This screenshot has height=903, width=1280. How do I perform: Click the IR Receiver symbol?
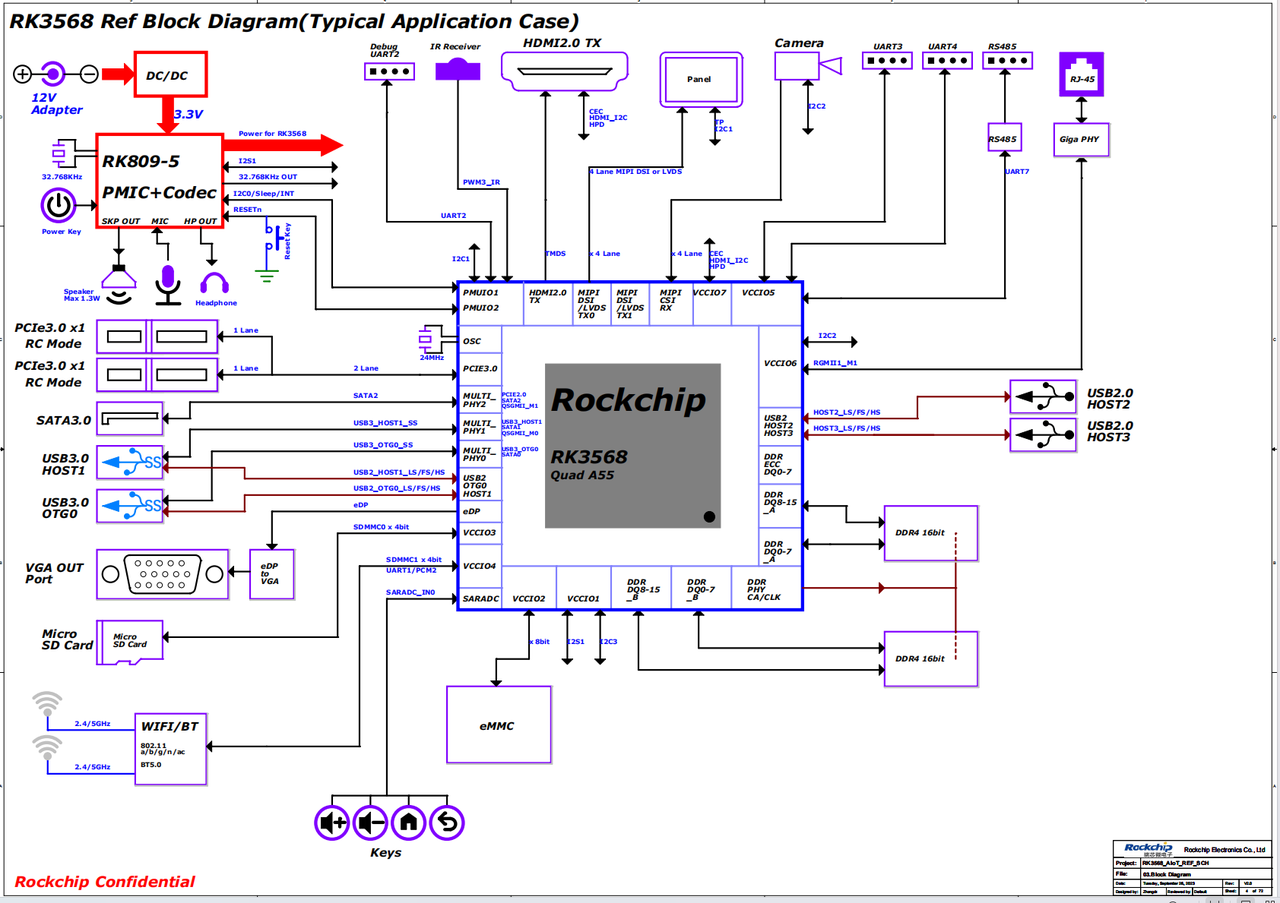(457, 68)
